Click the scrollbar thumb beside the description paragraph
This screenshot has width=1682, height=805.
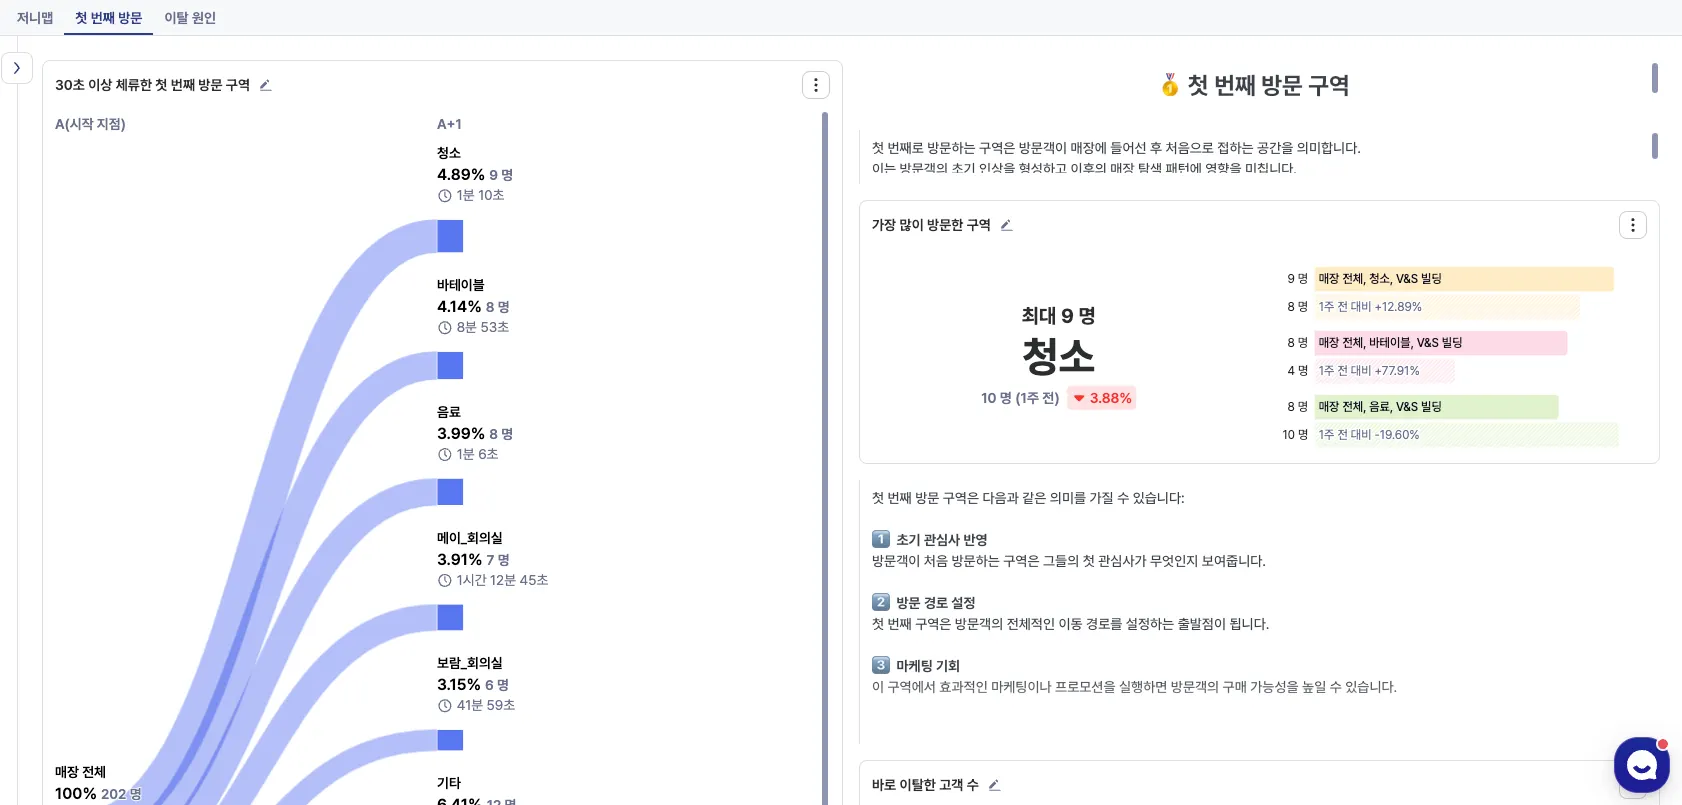[1655, 146]
